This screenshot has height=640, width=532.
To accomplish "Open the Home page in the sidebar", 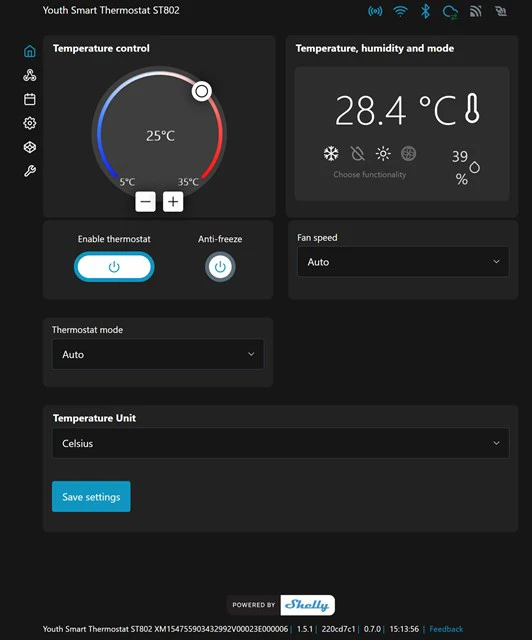I will click(x=30, y=51).
